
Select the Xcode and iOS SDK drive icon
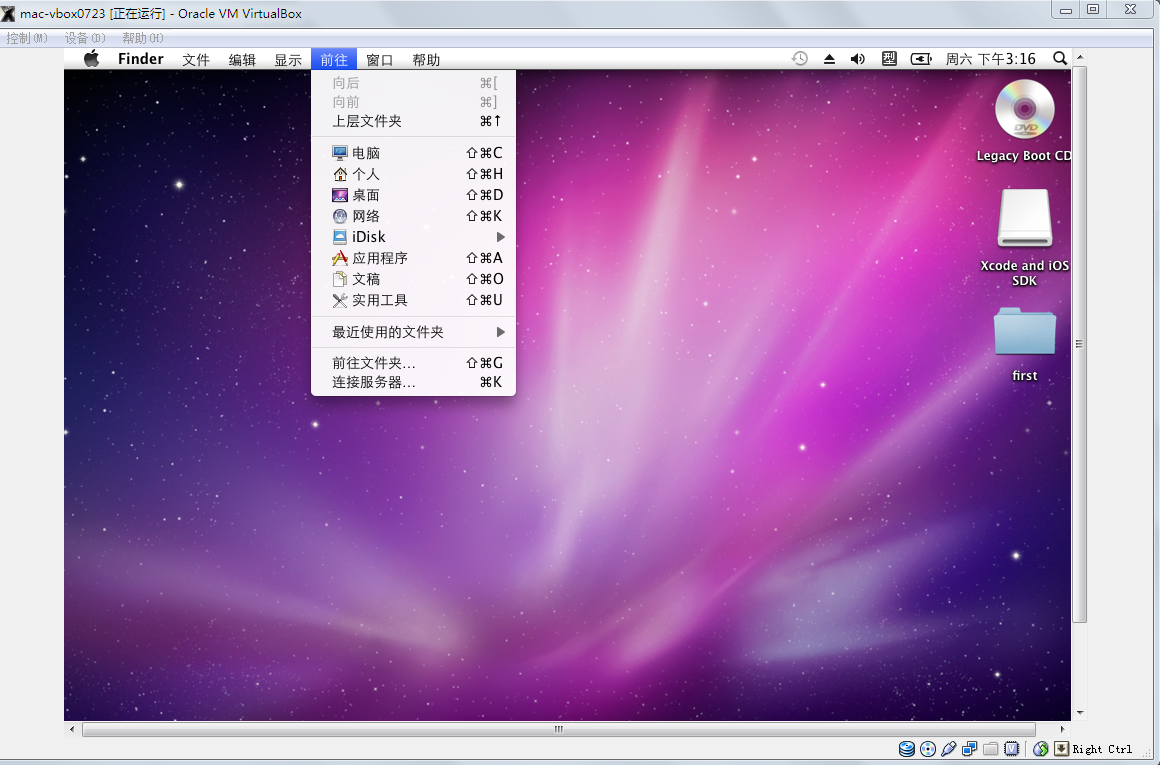click(x=1025, y=218)
